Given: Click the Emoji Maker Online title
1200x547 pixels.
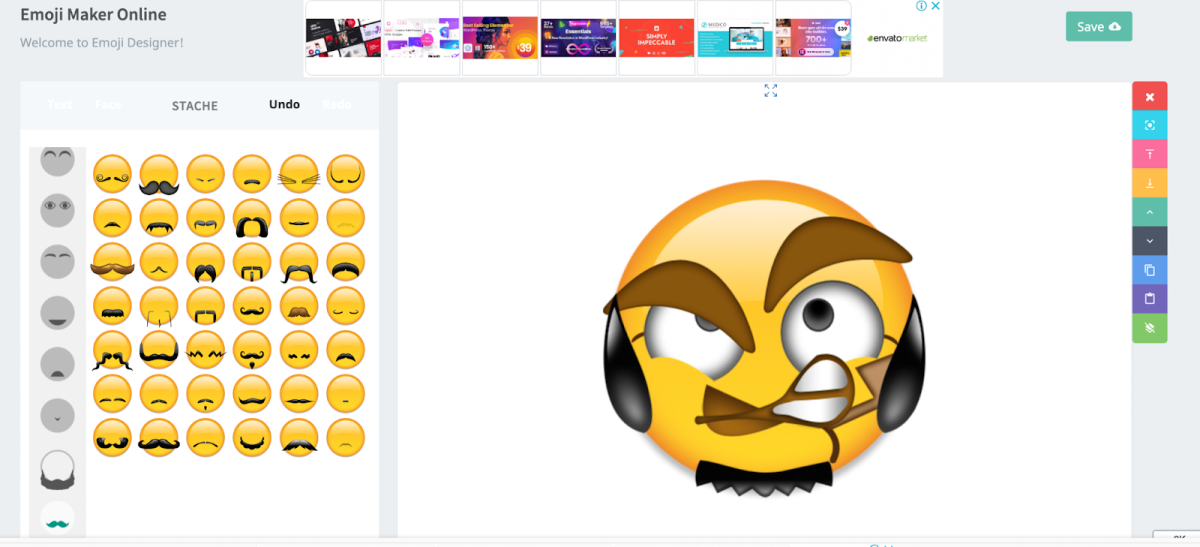Looking at the screenshot, I should click(x=93, y=15).
